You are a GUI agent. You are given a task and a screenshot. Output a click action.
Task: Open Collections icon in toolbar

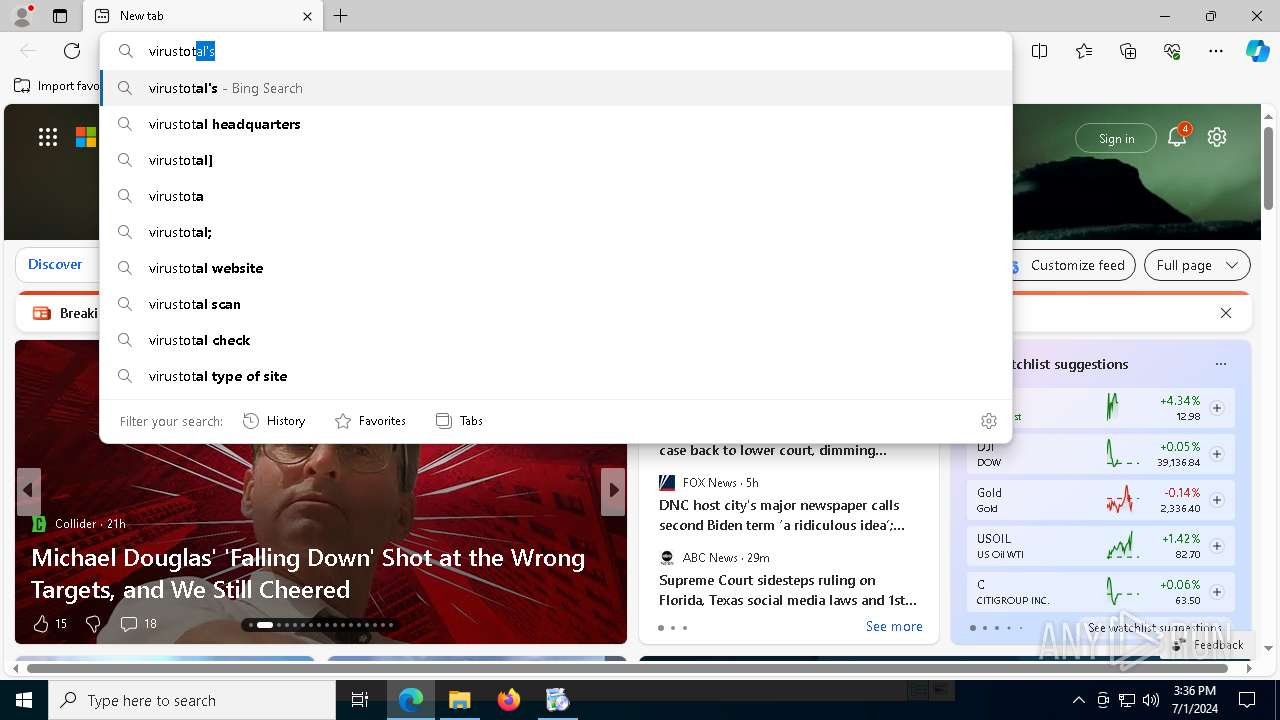(1128, 51)
